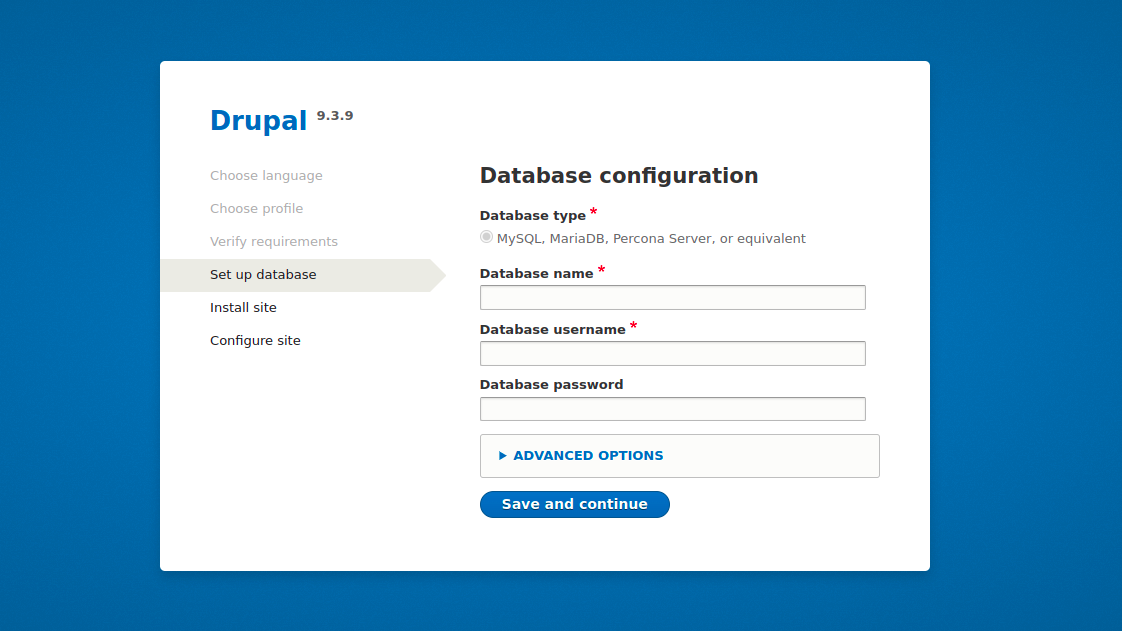This screenshot has width=1122, height=631.
Task: Go to the Choose language step
Action: (x=266, y=176)
